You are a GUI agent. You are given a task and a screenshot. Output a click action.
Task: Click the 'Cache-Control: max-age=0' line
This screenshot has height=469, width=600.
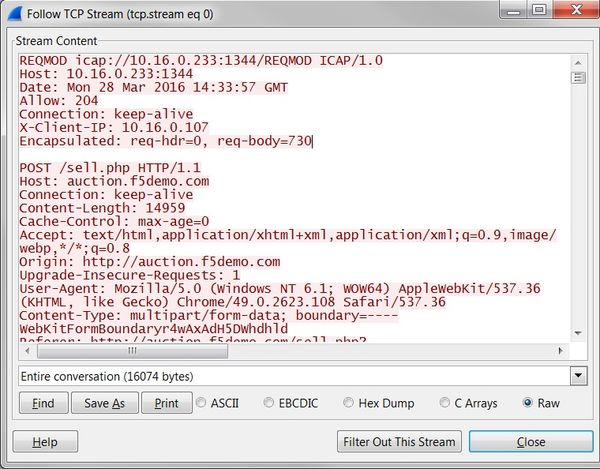tap(114, 221)
